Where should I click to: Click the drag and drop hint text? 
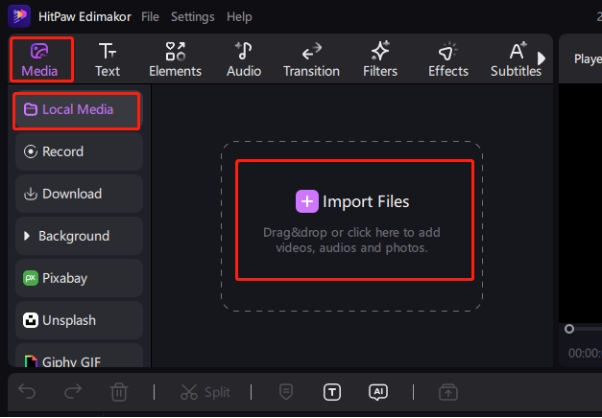352,240
